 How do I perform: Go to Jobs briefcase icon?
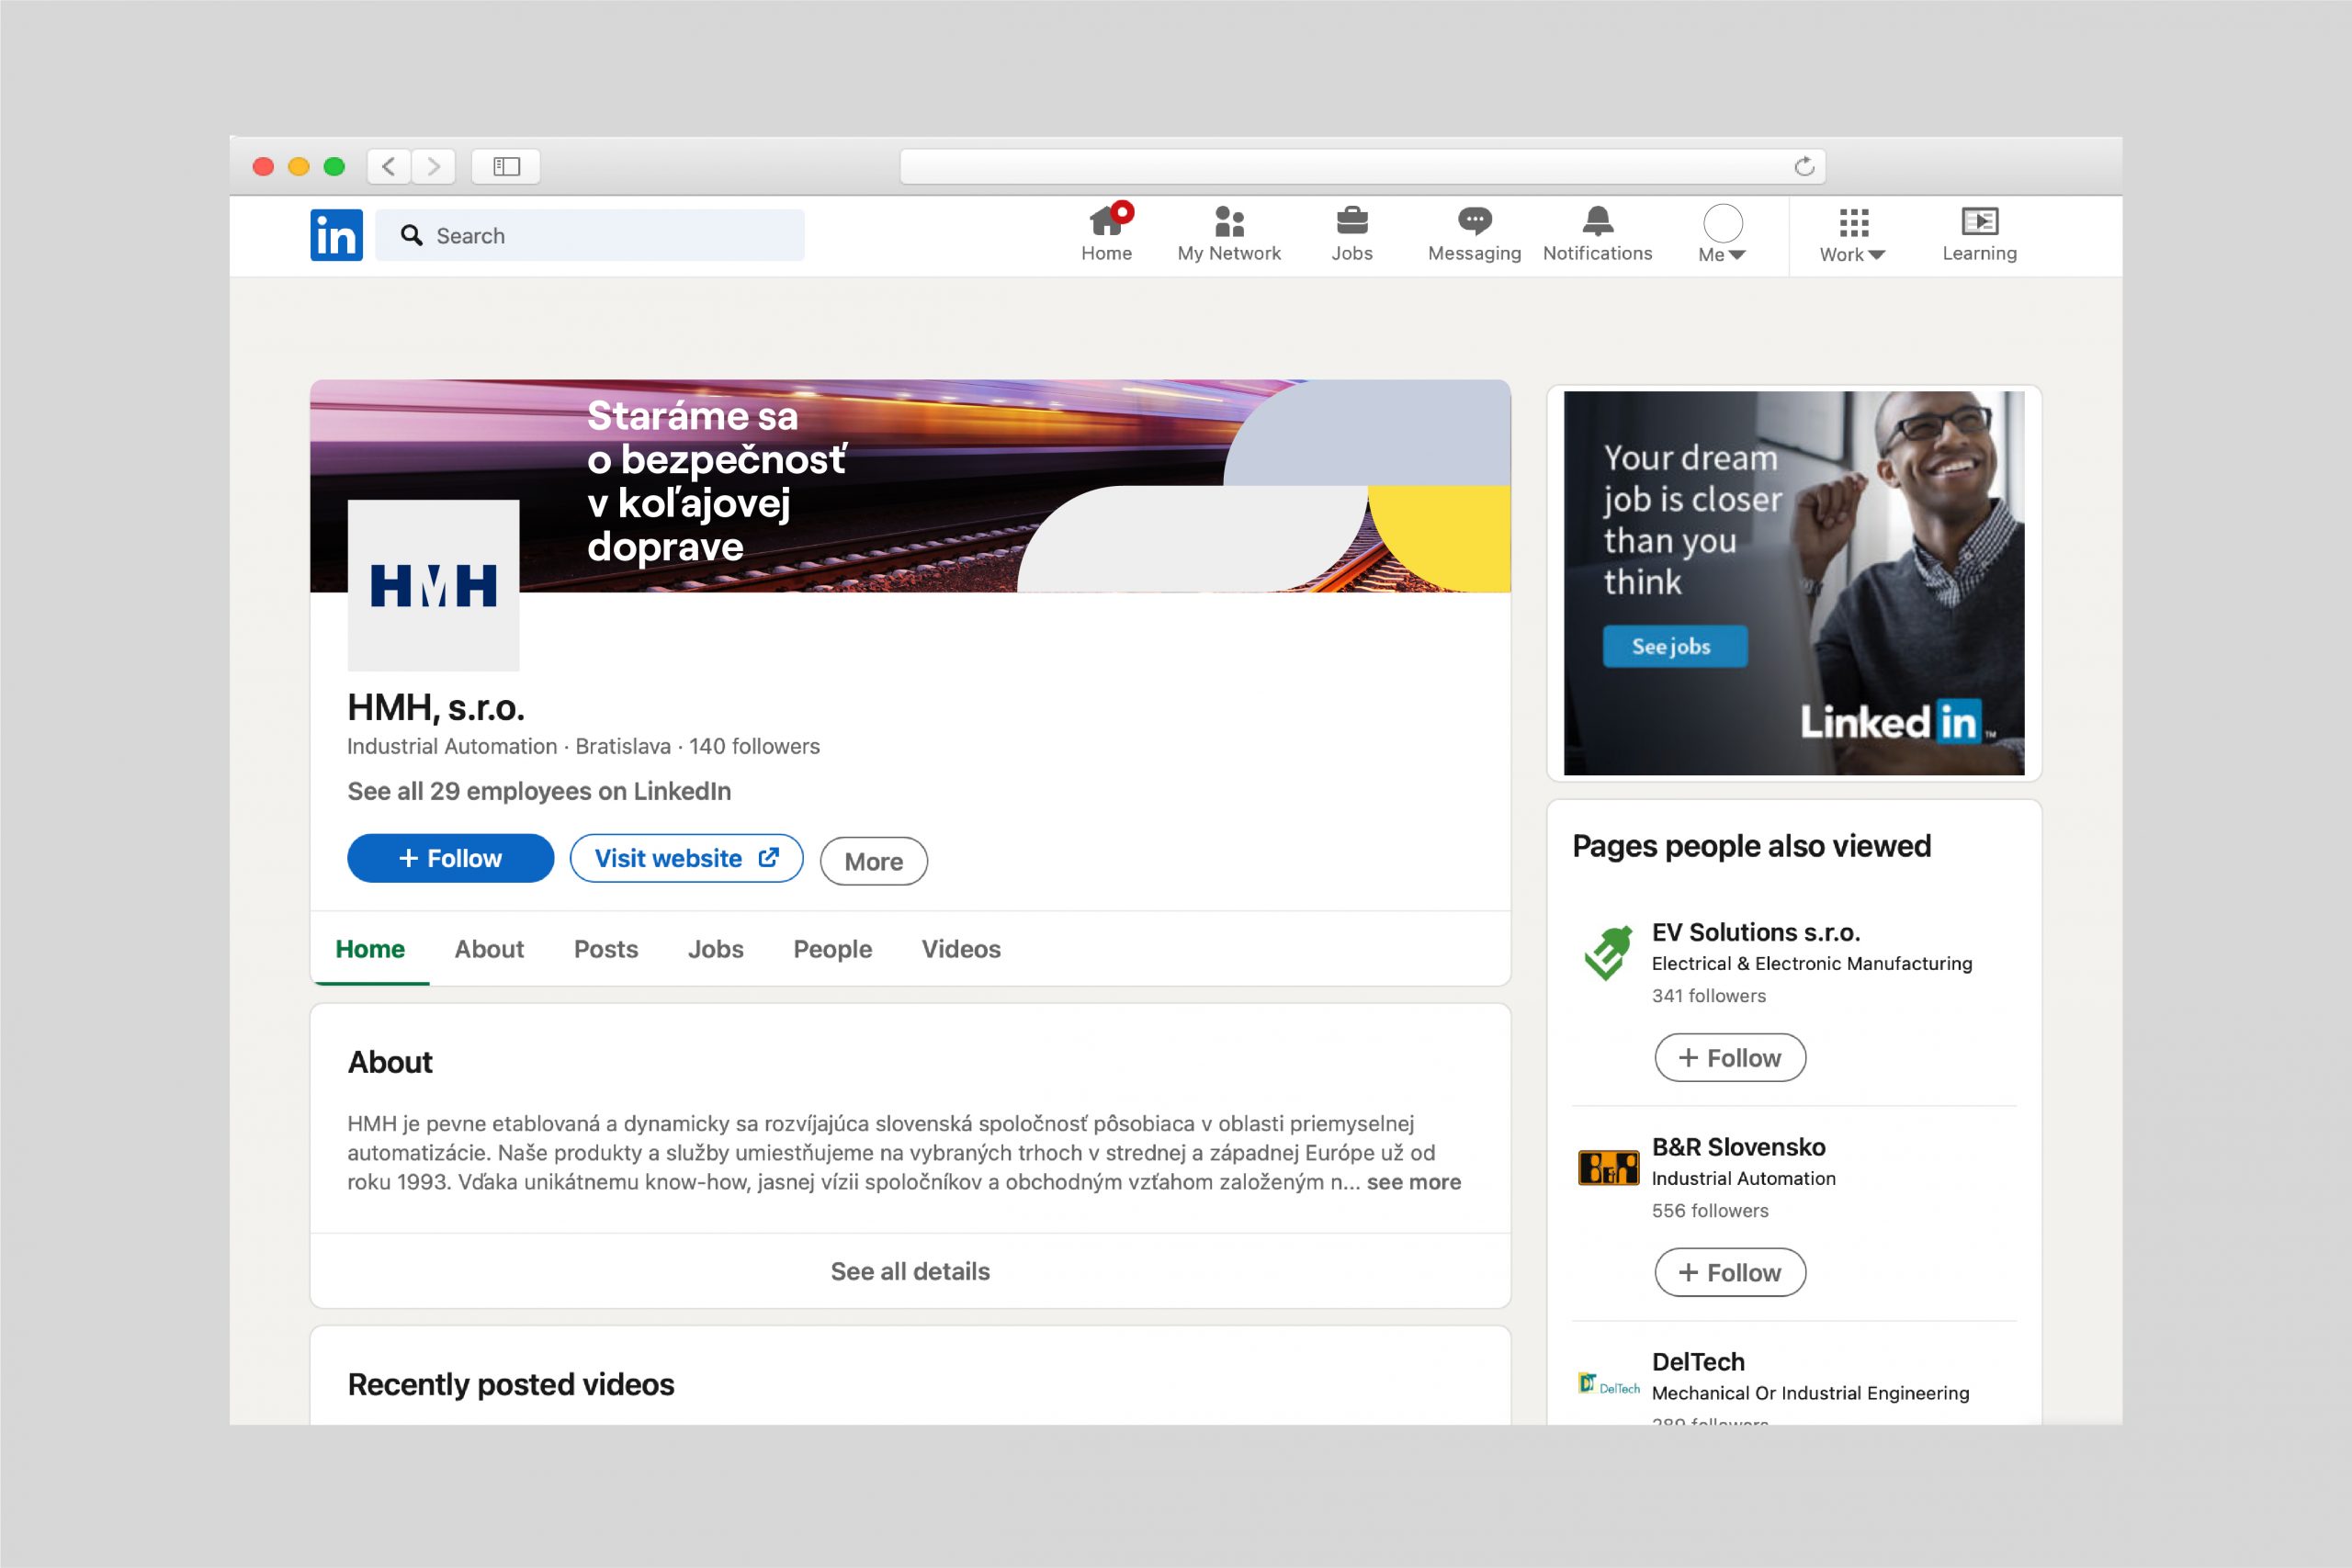tap(1351, 221)
